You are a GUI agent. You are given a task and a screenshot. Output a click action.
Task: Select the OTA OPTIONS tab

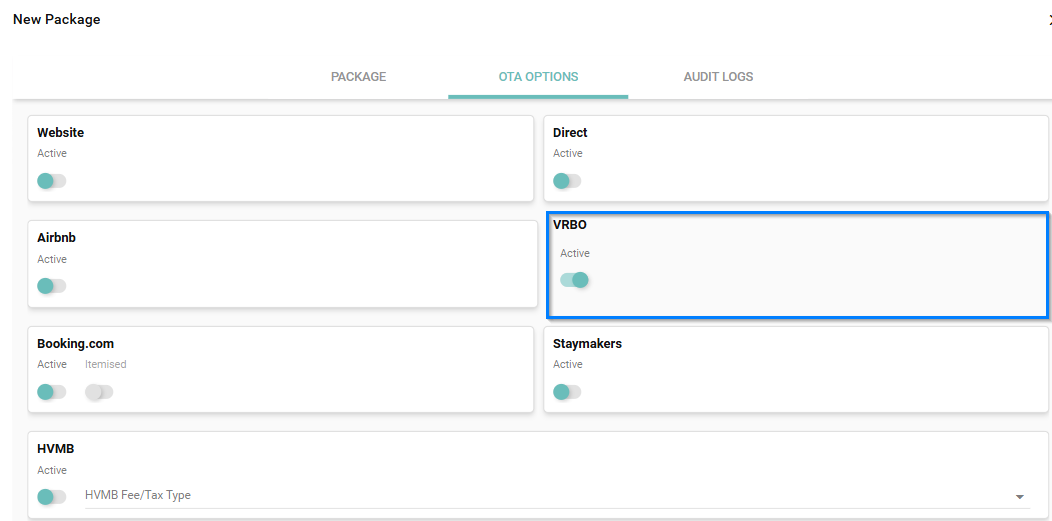pos(538,77)
